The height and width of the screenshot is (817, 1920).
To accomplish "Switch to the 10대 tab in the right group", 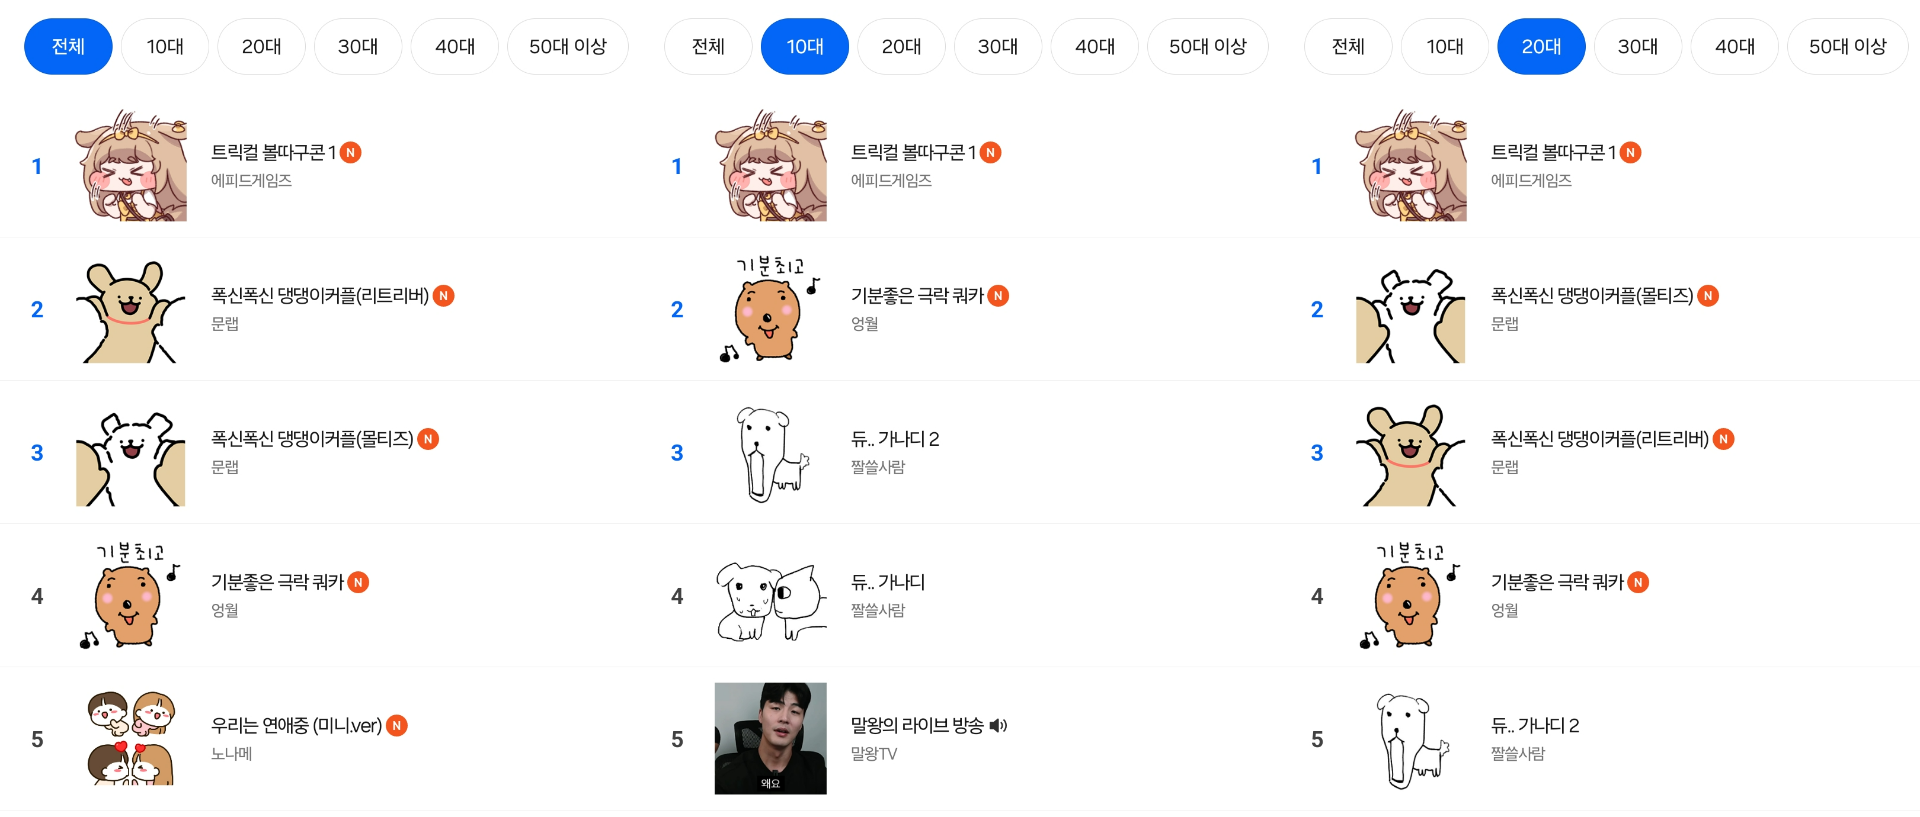I will tap(1445, 46).
